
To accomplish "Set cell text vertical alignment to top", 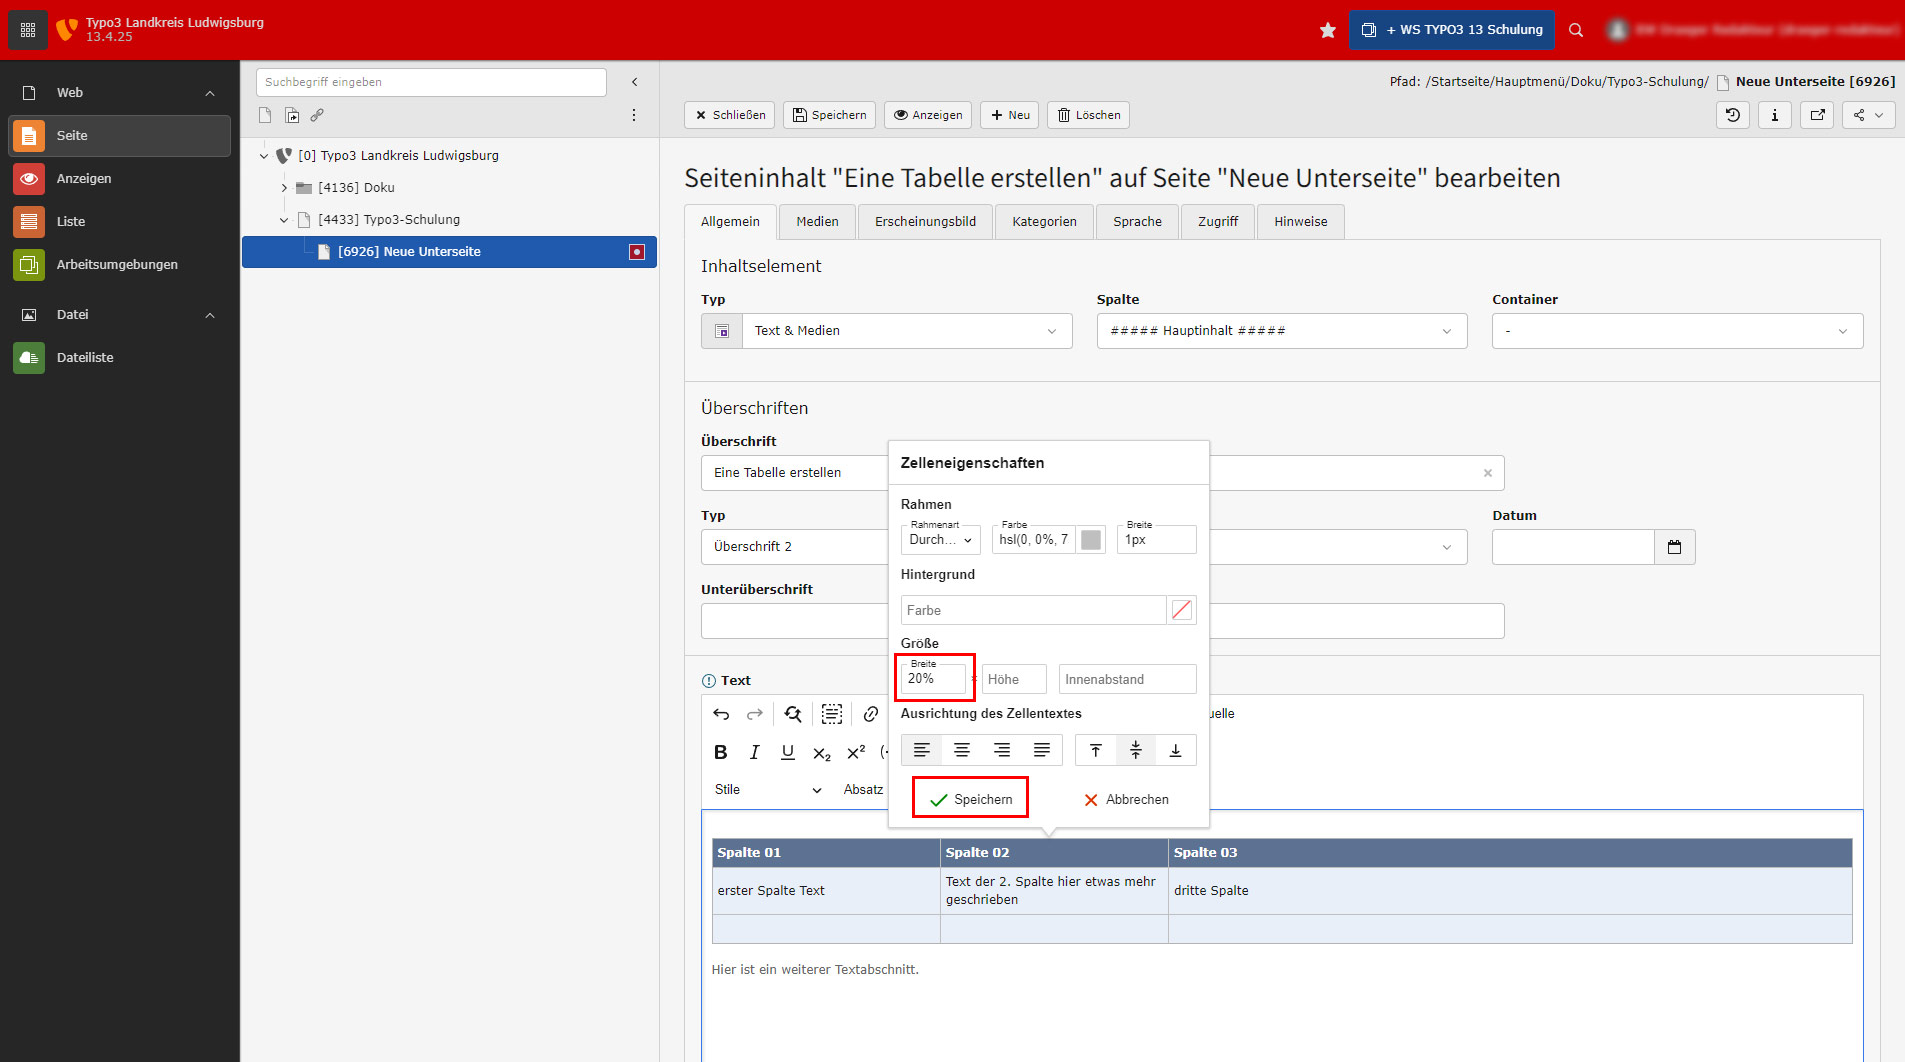I will (1095, 750).
